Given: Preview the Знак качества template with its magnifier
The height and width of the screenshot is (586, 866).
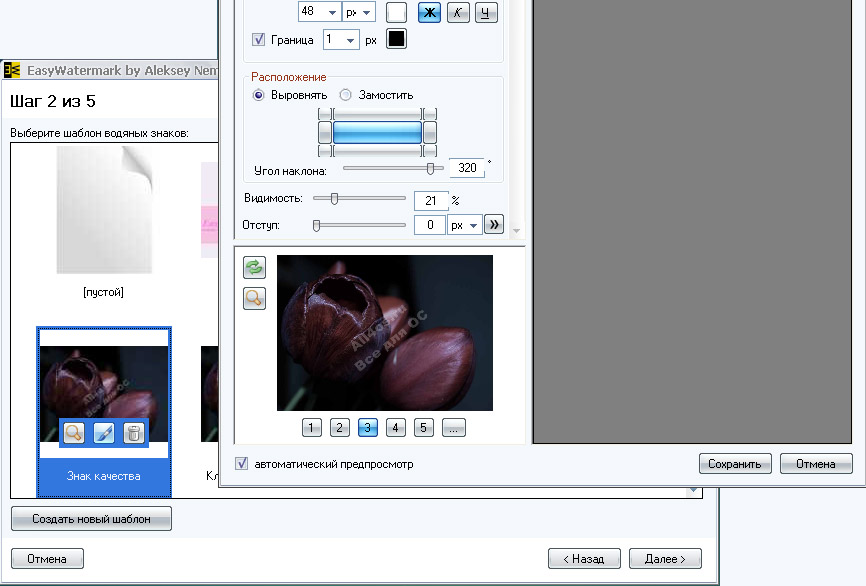Looking at the screenshot, I should (74, 433).
